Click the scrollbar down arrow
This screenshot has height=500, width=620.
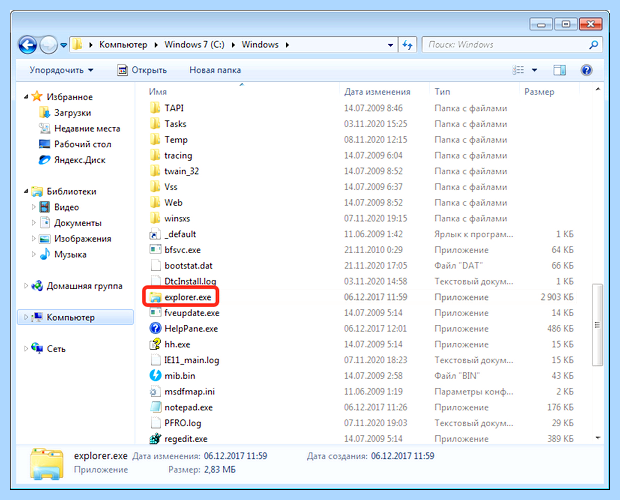[597, 438]
